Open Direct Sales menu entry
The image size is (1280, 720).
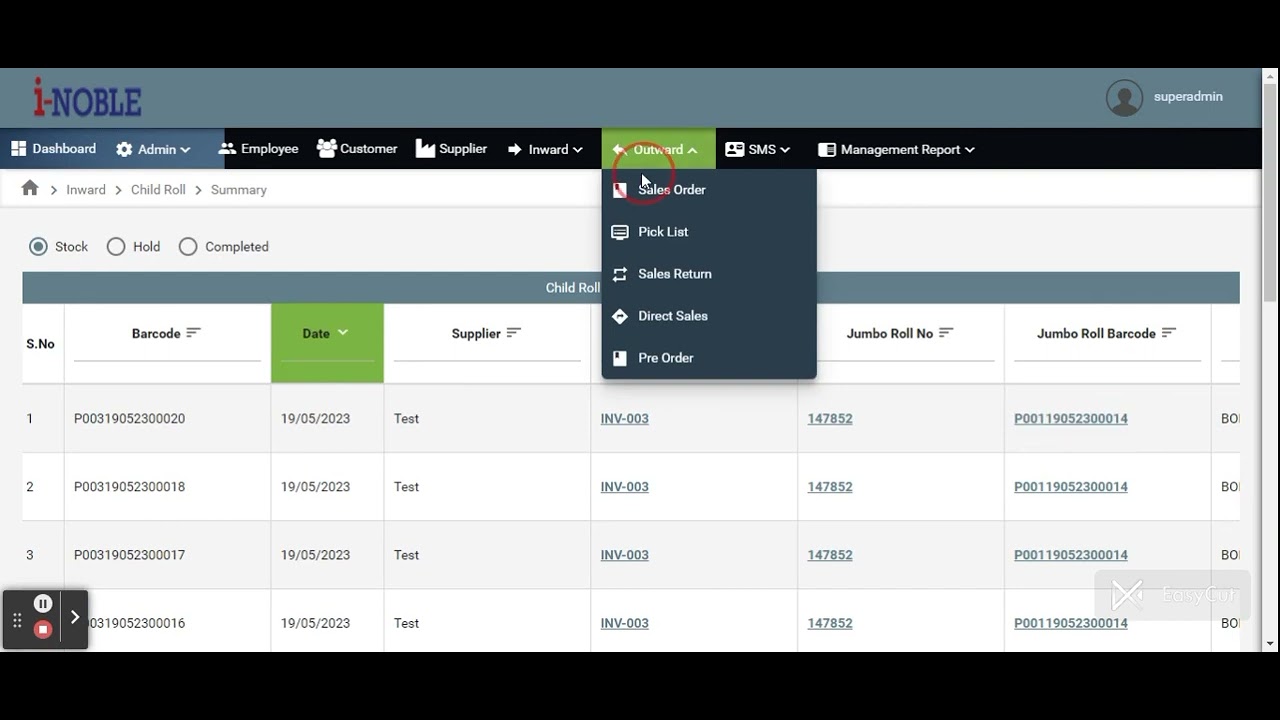click(x=709, y=316)
